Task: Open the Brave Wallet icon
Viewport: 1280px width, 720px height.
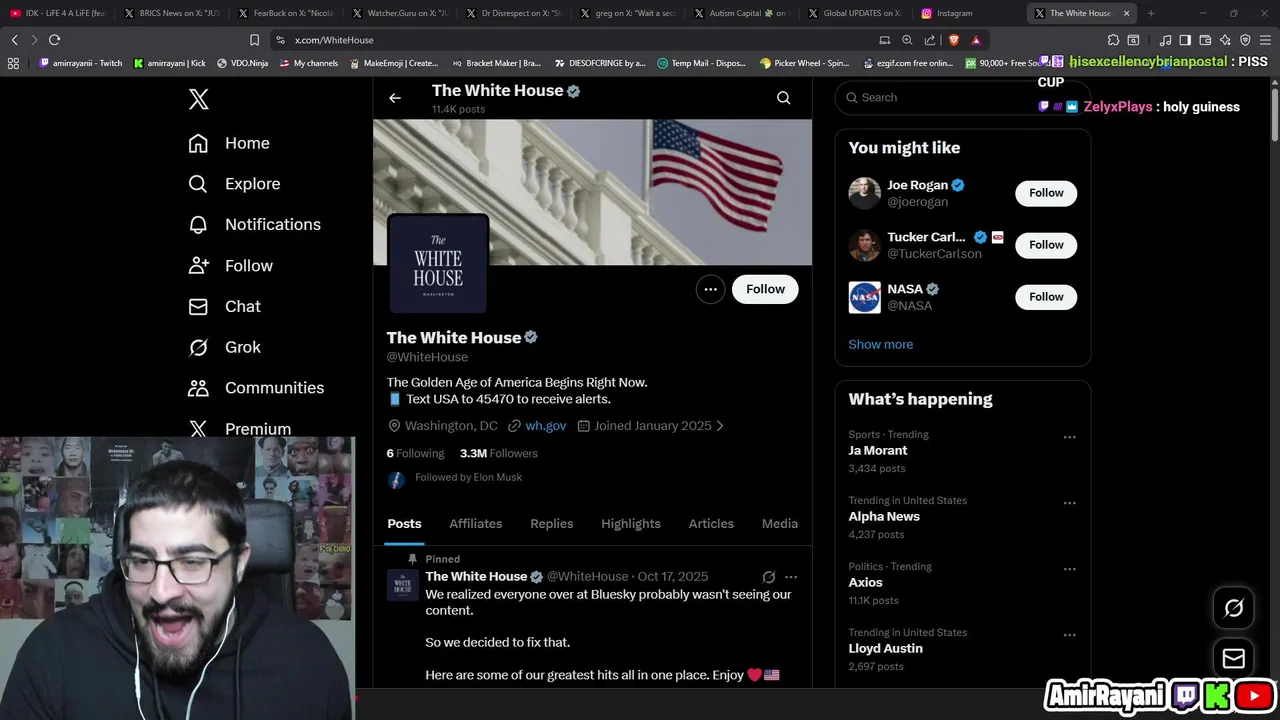Action: (x=1205, y=40)
